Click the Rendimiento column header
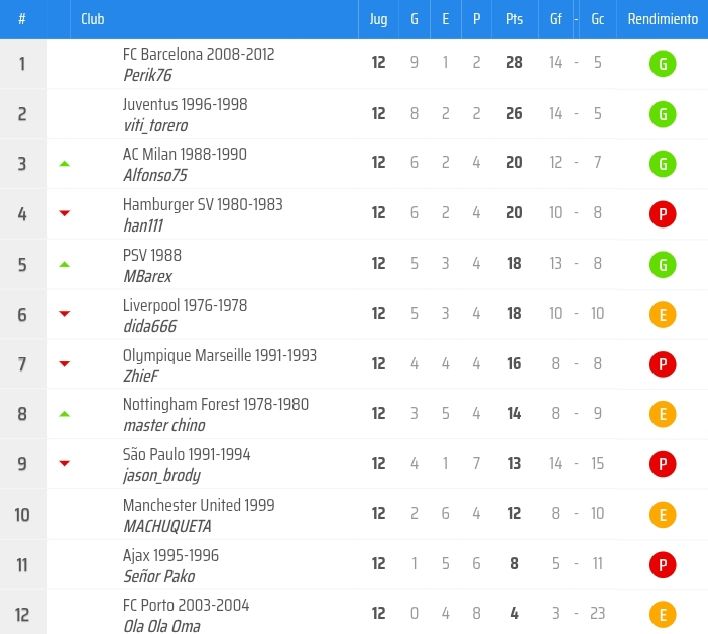This screenshot has height=634, width=708. [x=662, y=19]
